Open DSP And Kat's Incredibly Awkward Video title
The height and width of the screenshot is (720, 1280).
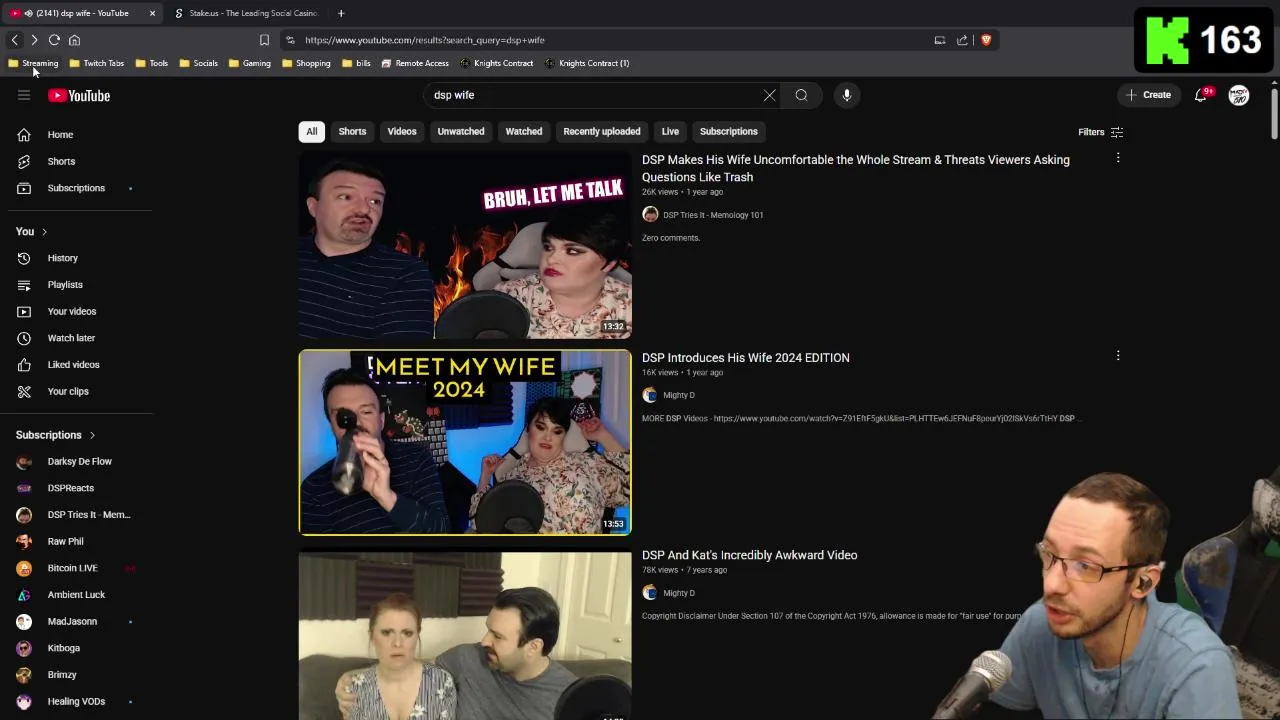pyautogui.click(x=749, y=555)
